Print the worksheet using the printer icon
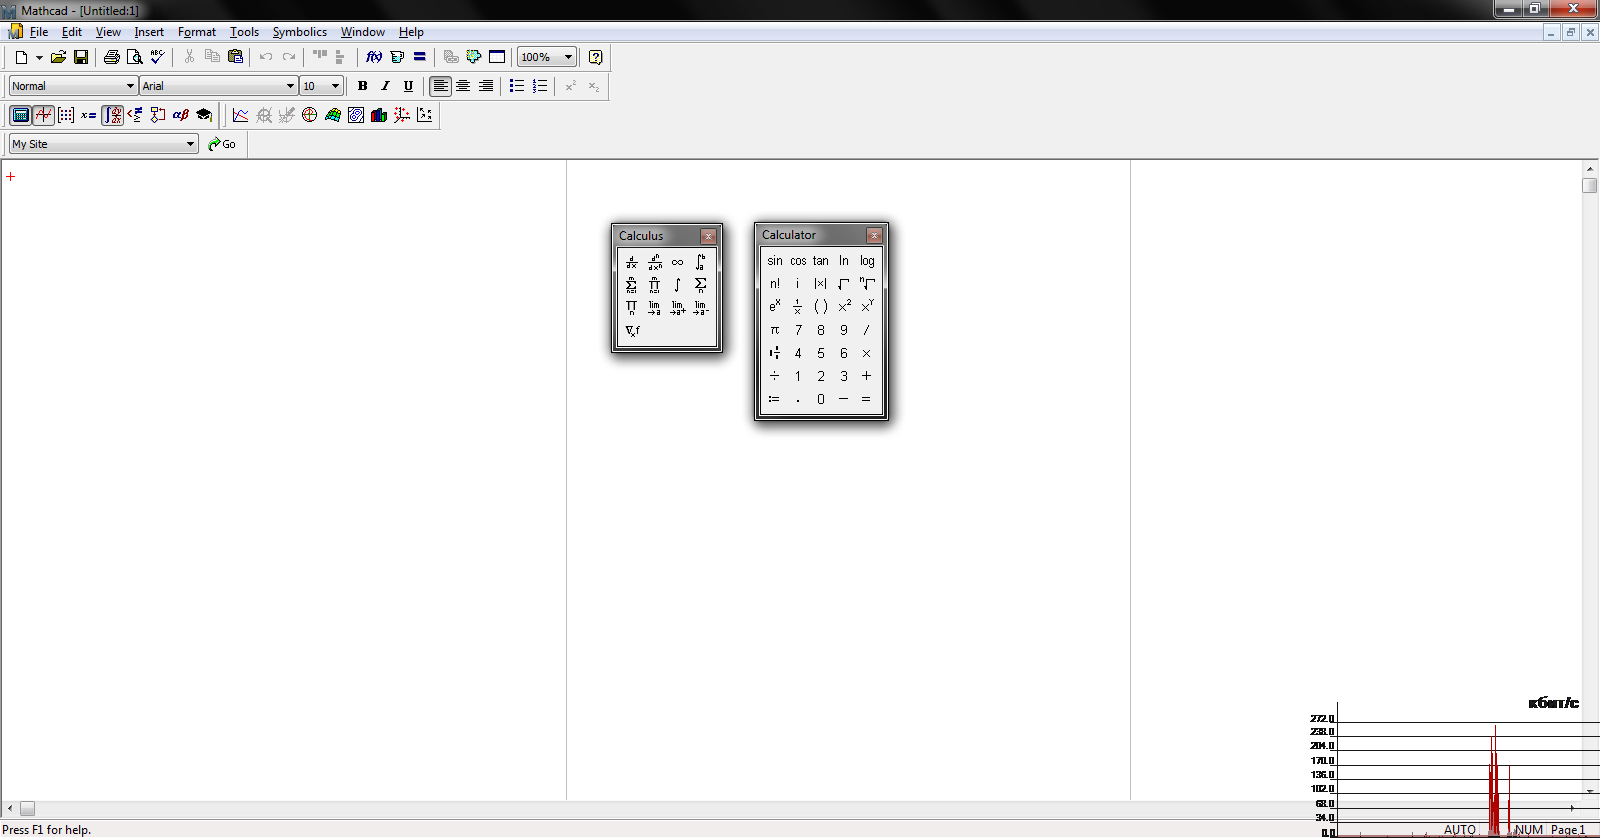Image resolution: width=1600 pixels, height=838 pixels. pos(112,57)
